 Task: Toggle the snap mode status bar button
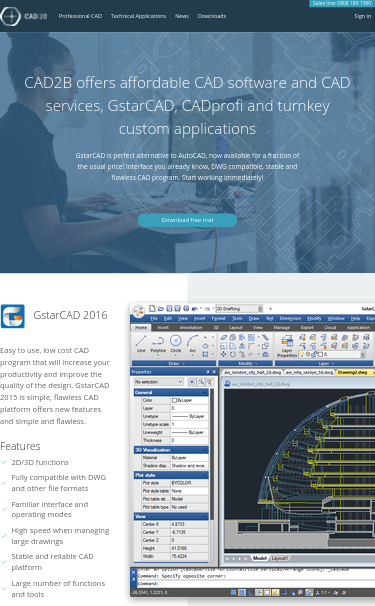(233, 592)
